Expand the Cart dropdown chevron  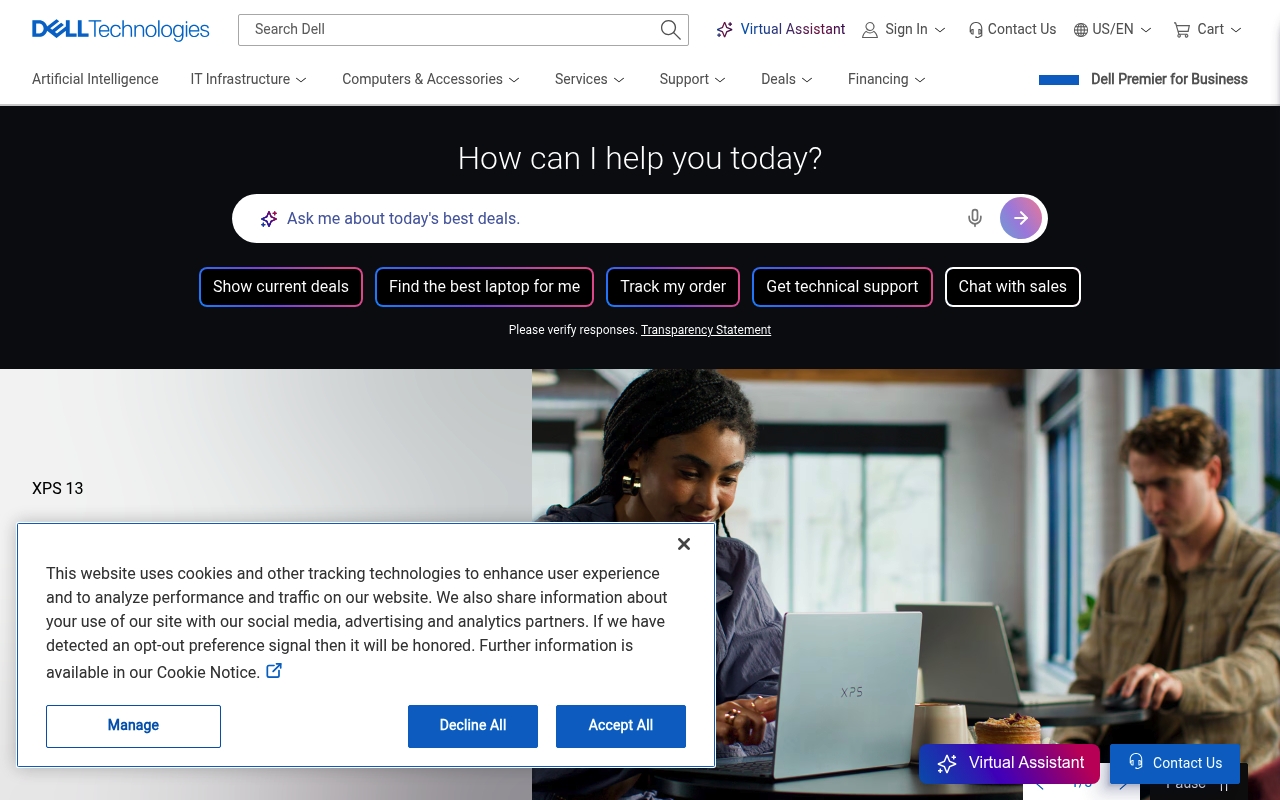click(x=1236, y=30)
